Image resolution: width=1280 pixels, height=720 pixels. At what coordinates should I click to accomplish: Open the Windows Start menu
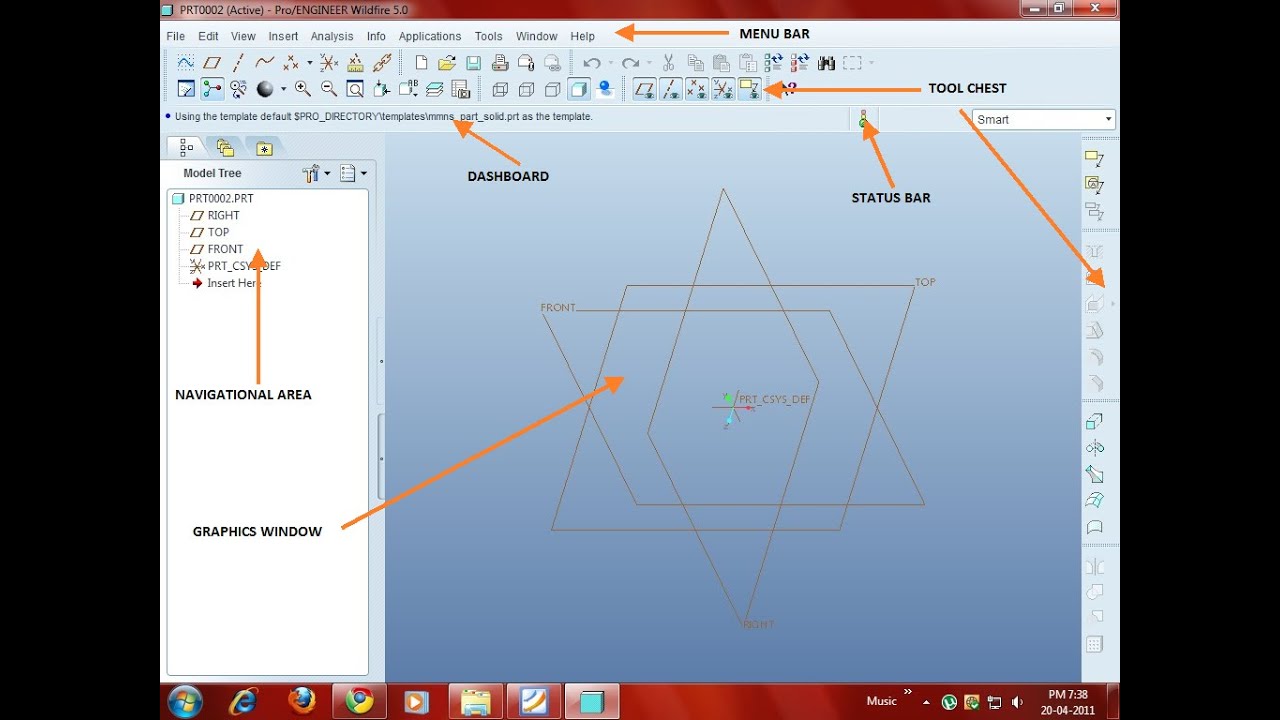(x=186, y=701)
